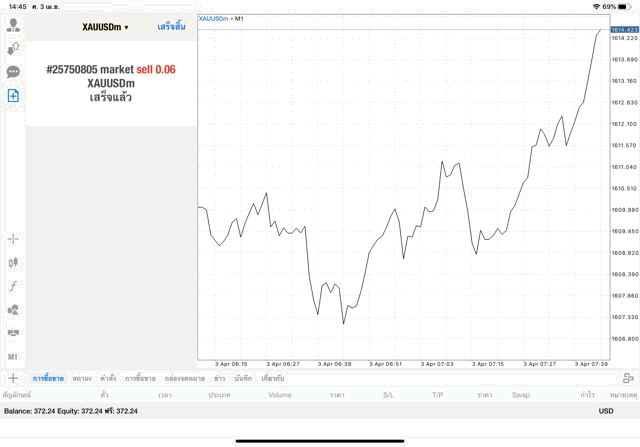Open the indicators f icon

click(x=13, y=286)
